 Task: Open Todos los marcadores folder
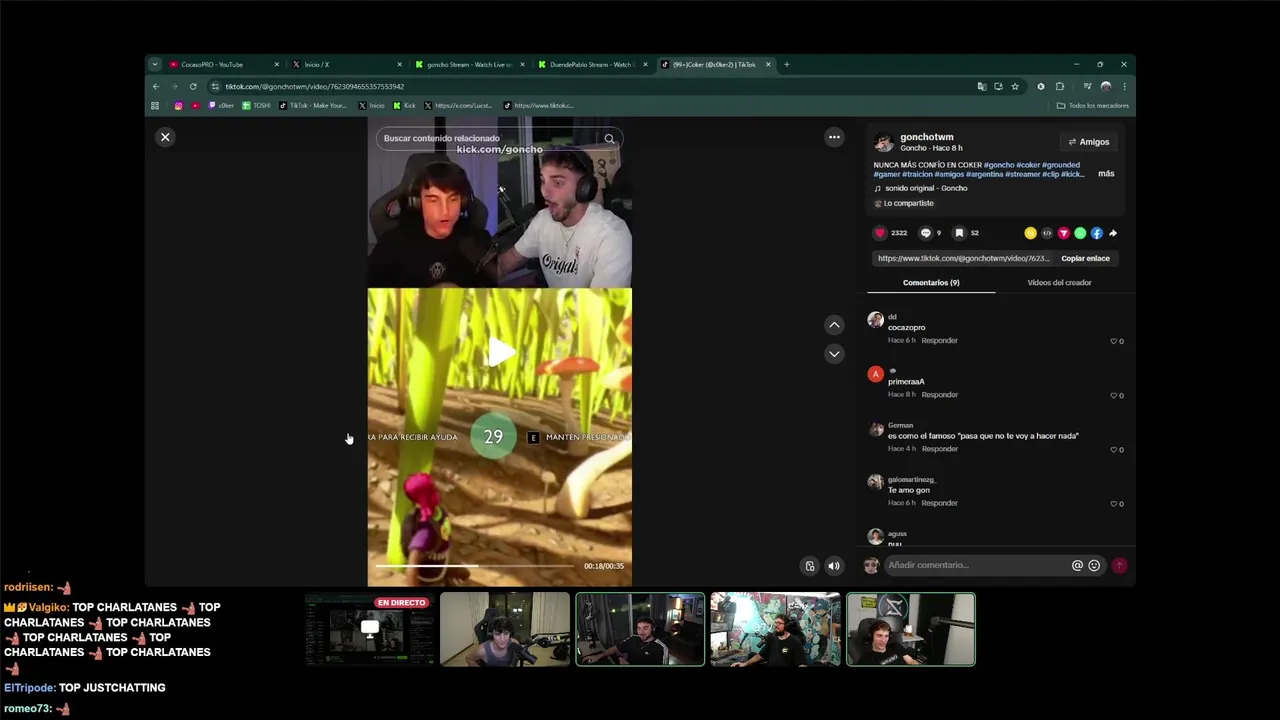(1093, 106)
